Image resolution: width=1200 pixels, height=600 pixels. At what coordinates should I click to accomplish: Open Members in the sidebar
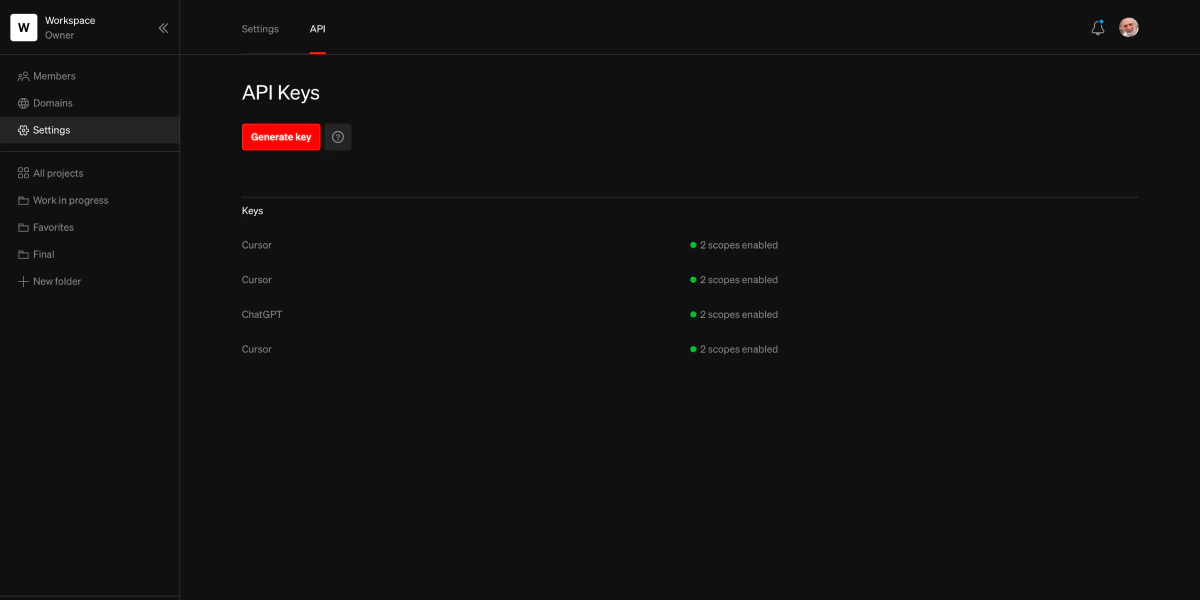coord(90,76)
